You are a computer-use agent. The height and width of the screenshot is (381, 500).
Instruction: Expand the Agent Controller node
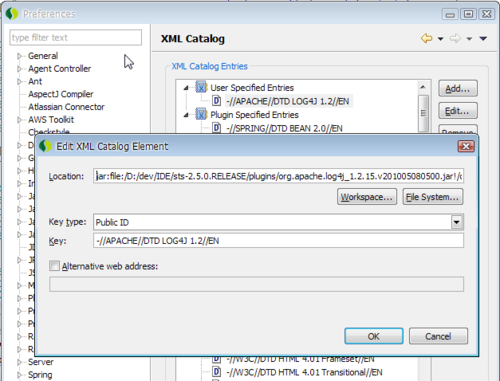19,69
